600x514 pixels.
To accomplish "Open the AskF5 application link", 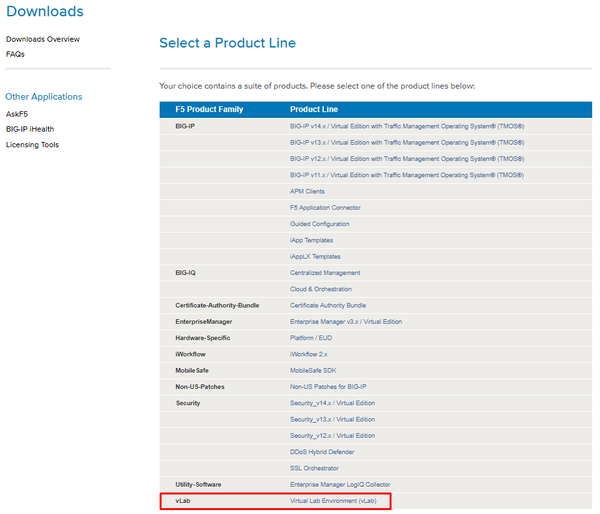I will [17, 114].
